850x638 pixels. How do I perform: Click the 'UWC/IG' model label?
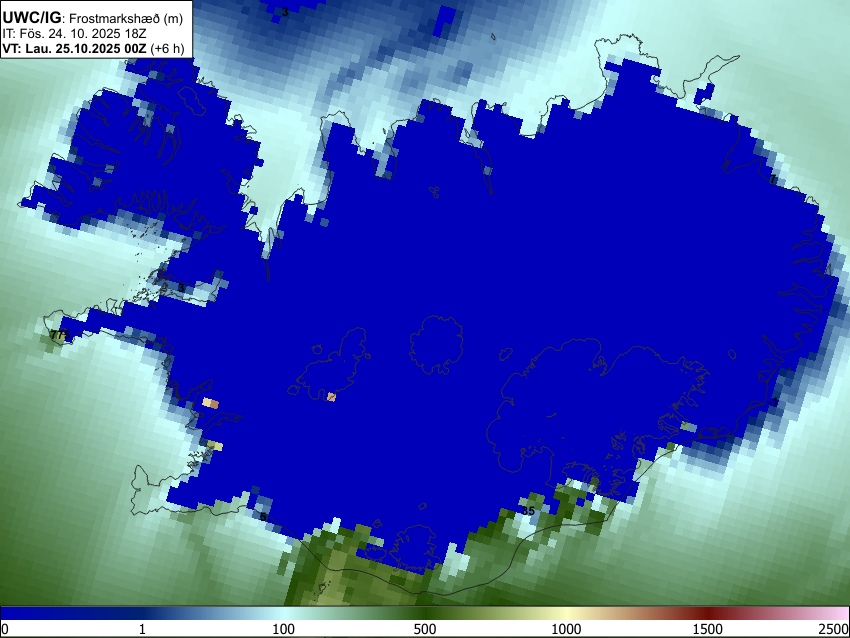[31, 18]
